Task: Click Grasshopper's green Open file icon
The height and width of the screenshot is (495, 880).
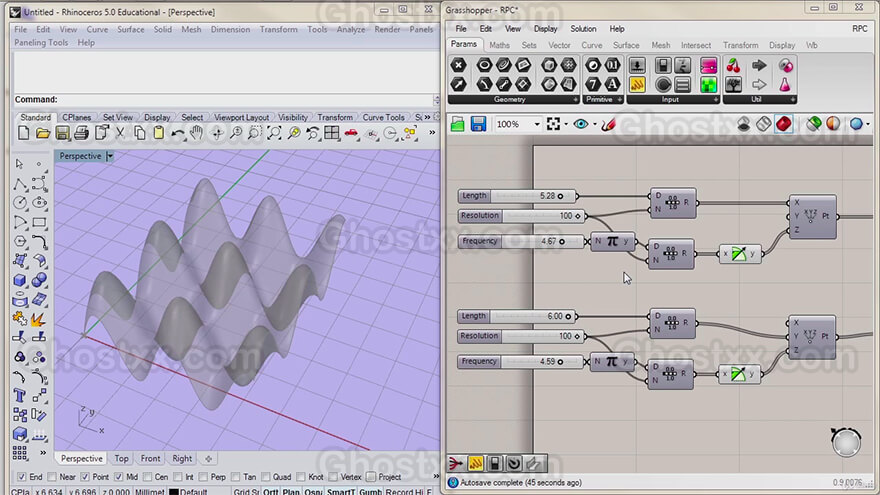Action: [458, 124]
